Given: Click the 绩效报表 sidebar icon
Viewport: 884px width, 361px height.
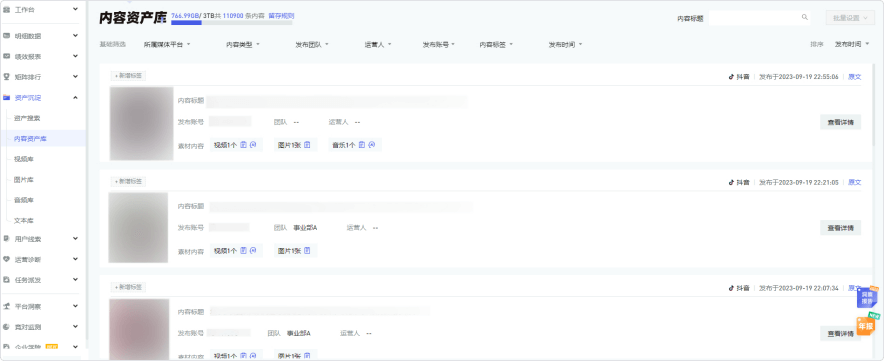Looking at the screenshot, I should (7, 56).
